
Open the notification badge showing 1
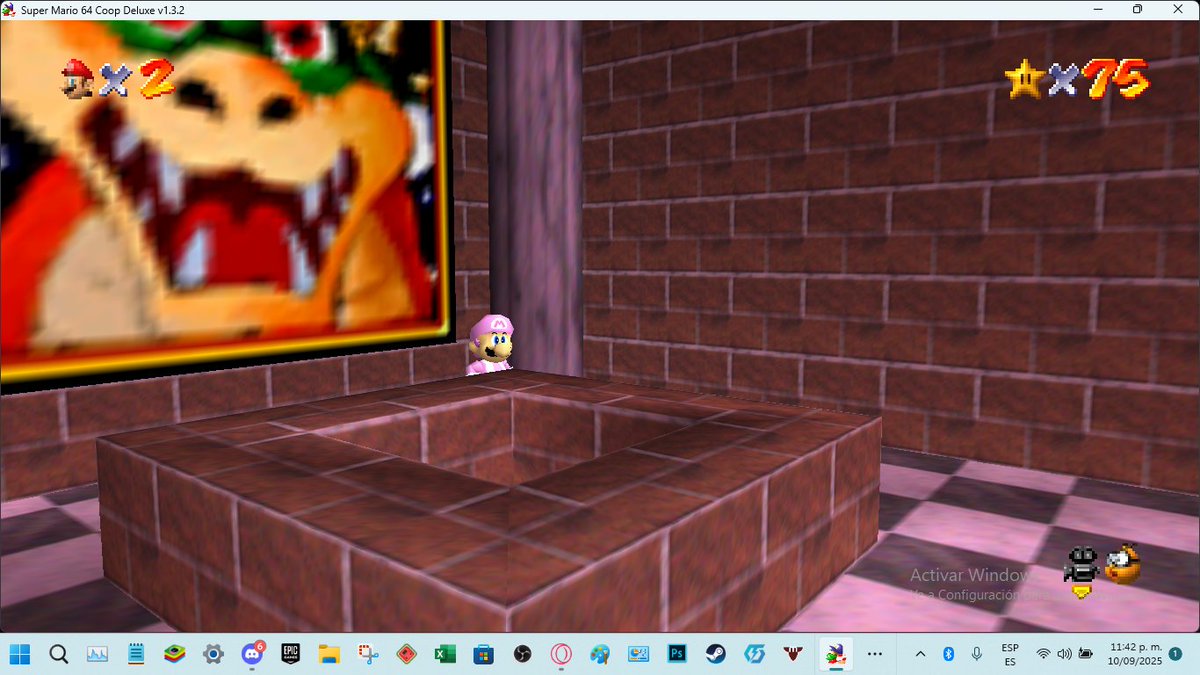(1175, 654)
